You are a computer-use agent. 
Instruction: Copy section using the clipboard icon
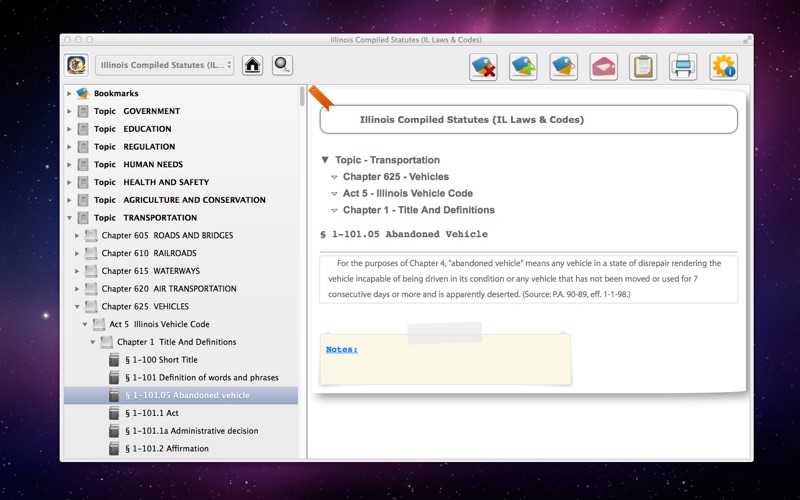pyautogui.click(x=643, y=67)
